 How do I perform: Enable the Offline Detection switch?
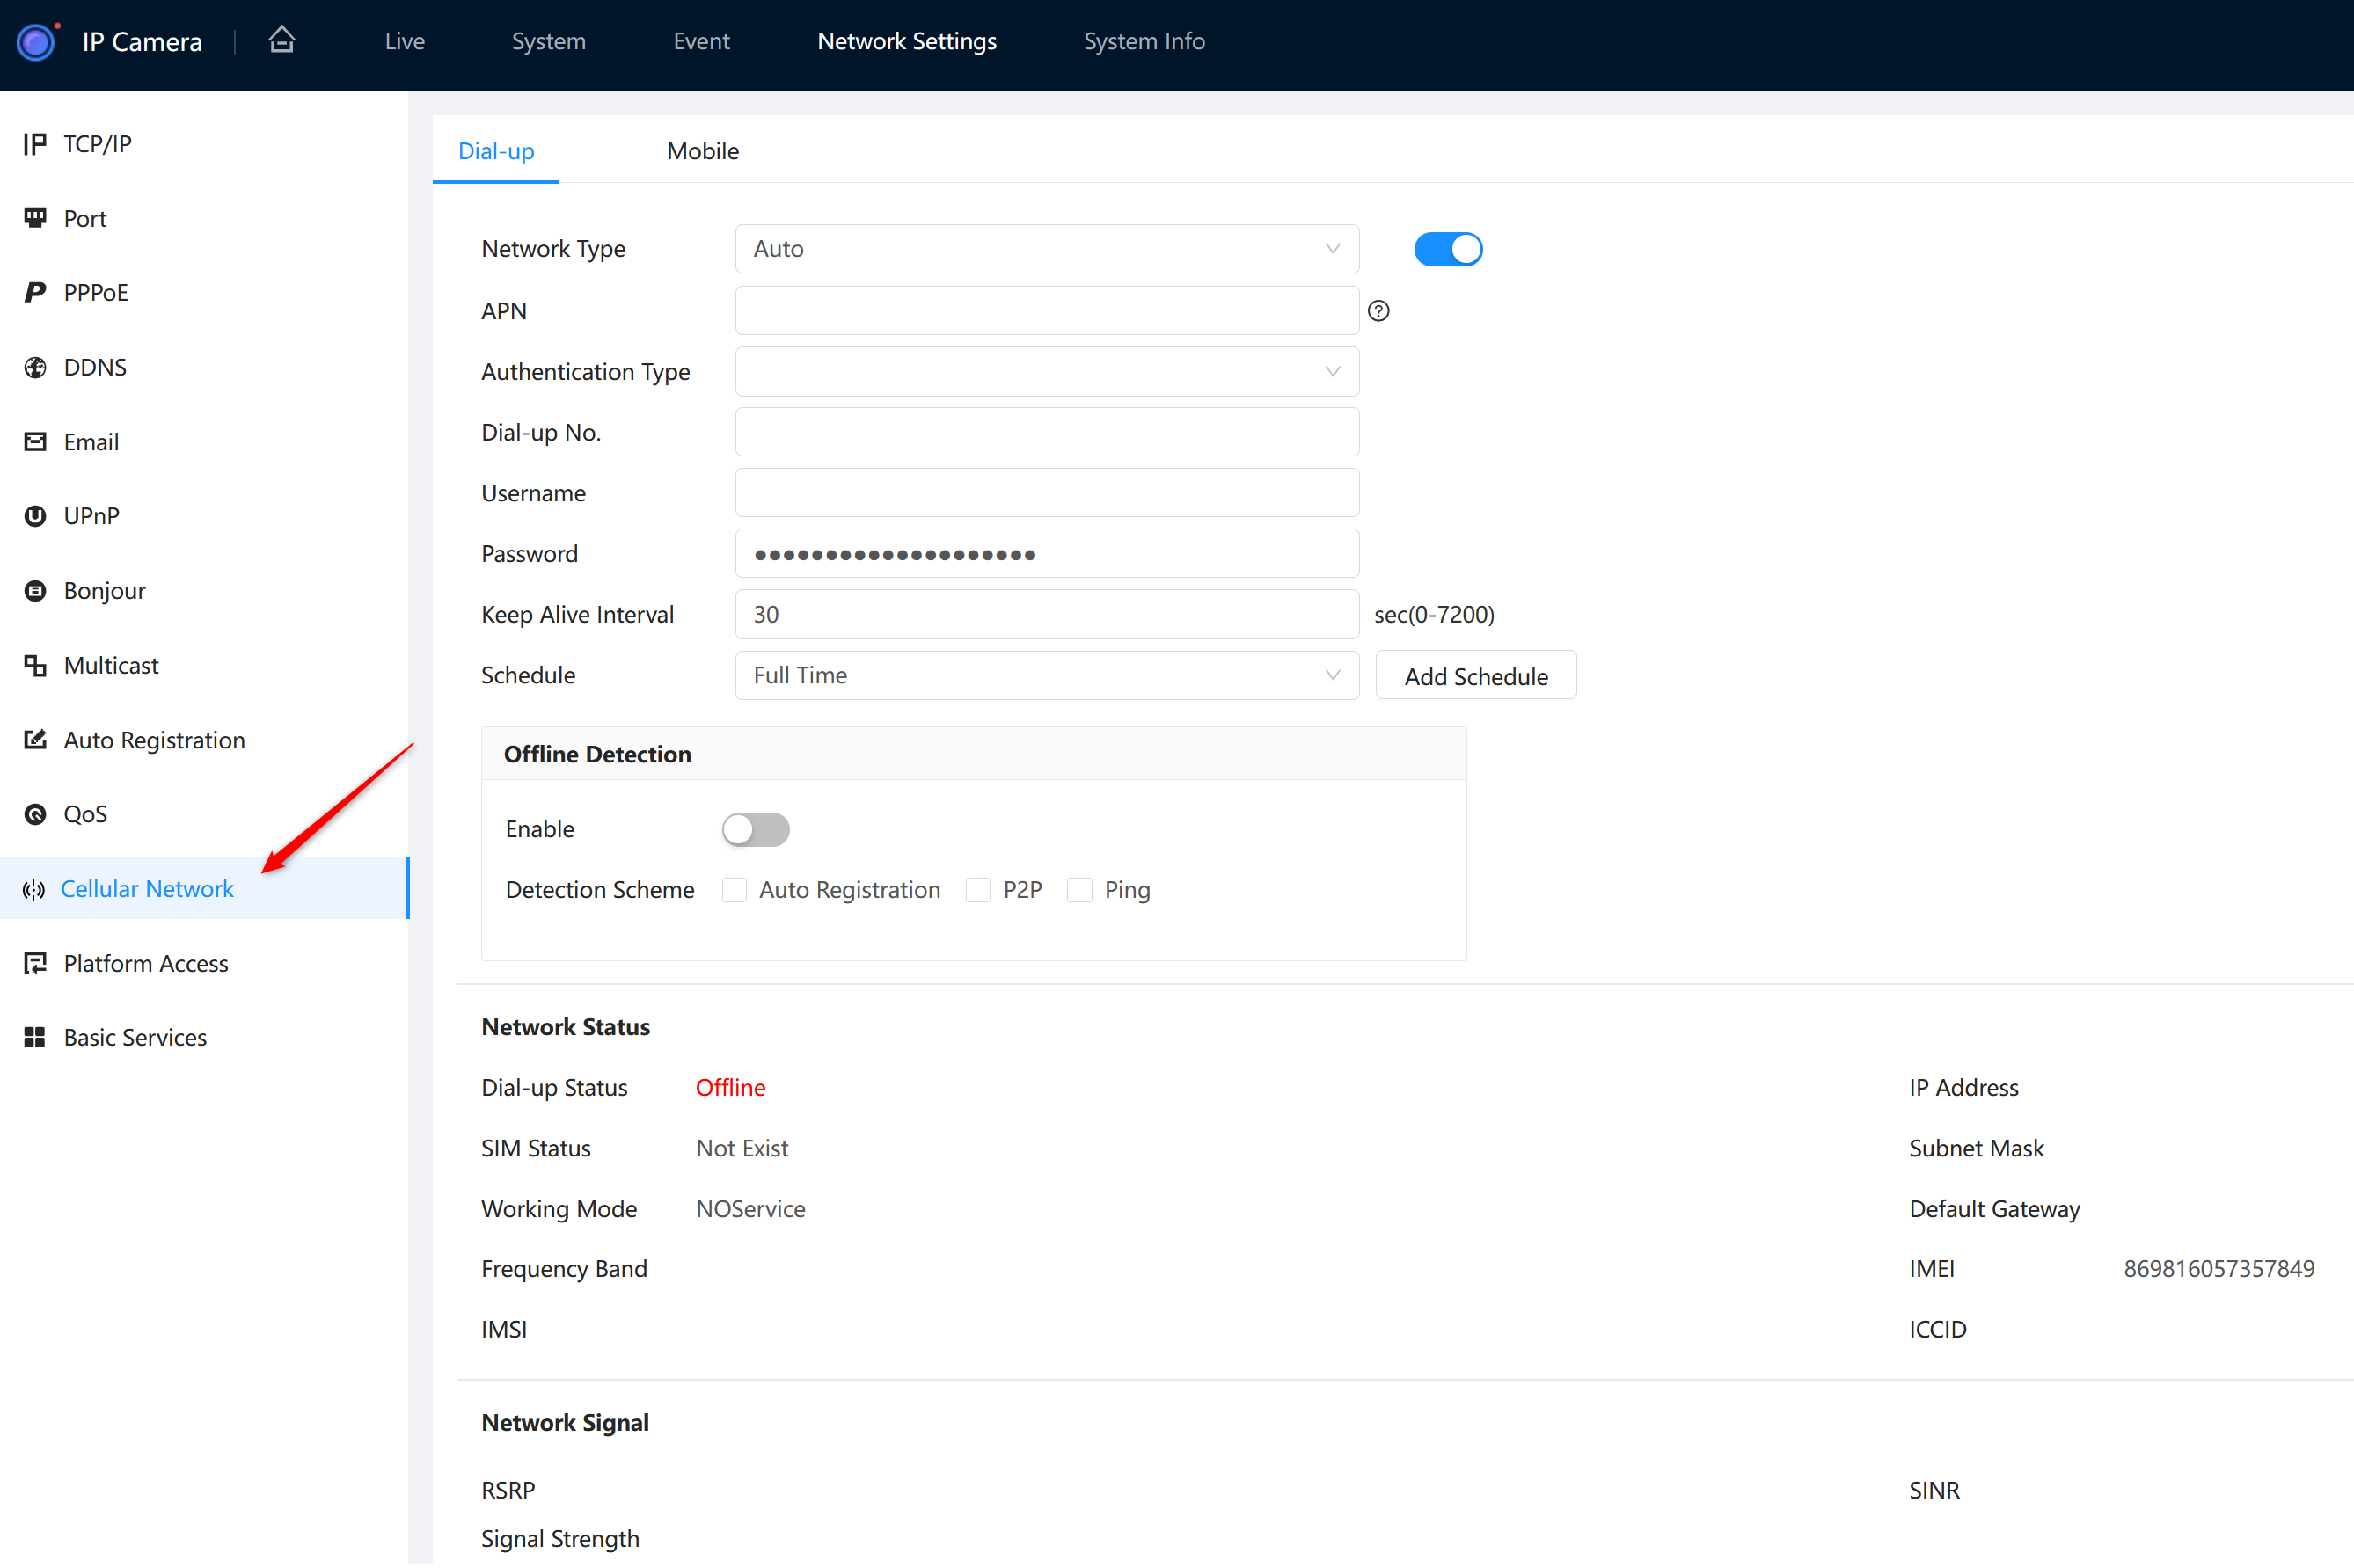756,829
